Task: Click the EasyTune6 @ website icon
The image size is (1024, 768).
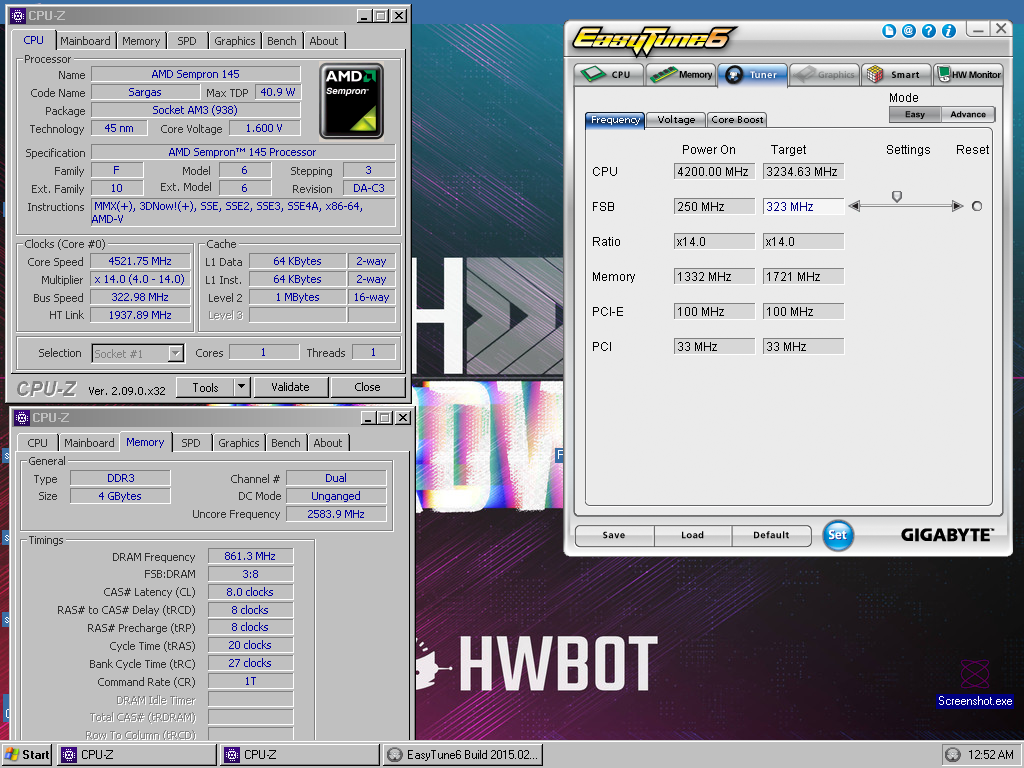Action: [908, 31]
